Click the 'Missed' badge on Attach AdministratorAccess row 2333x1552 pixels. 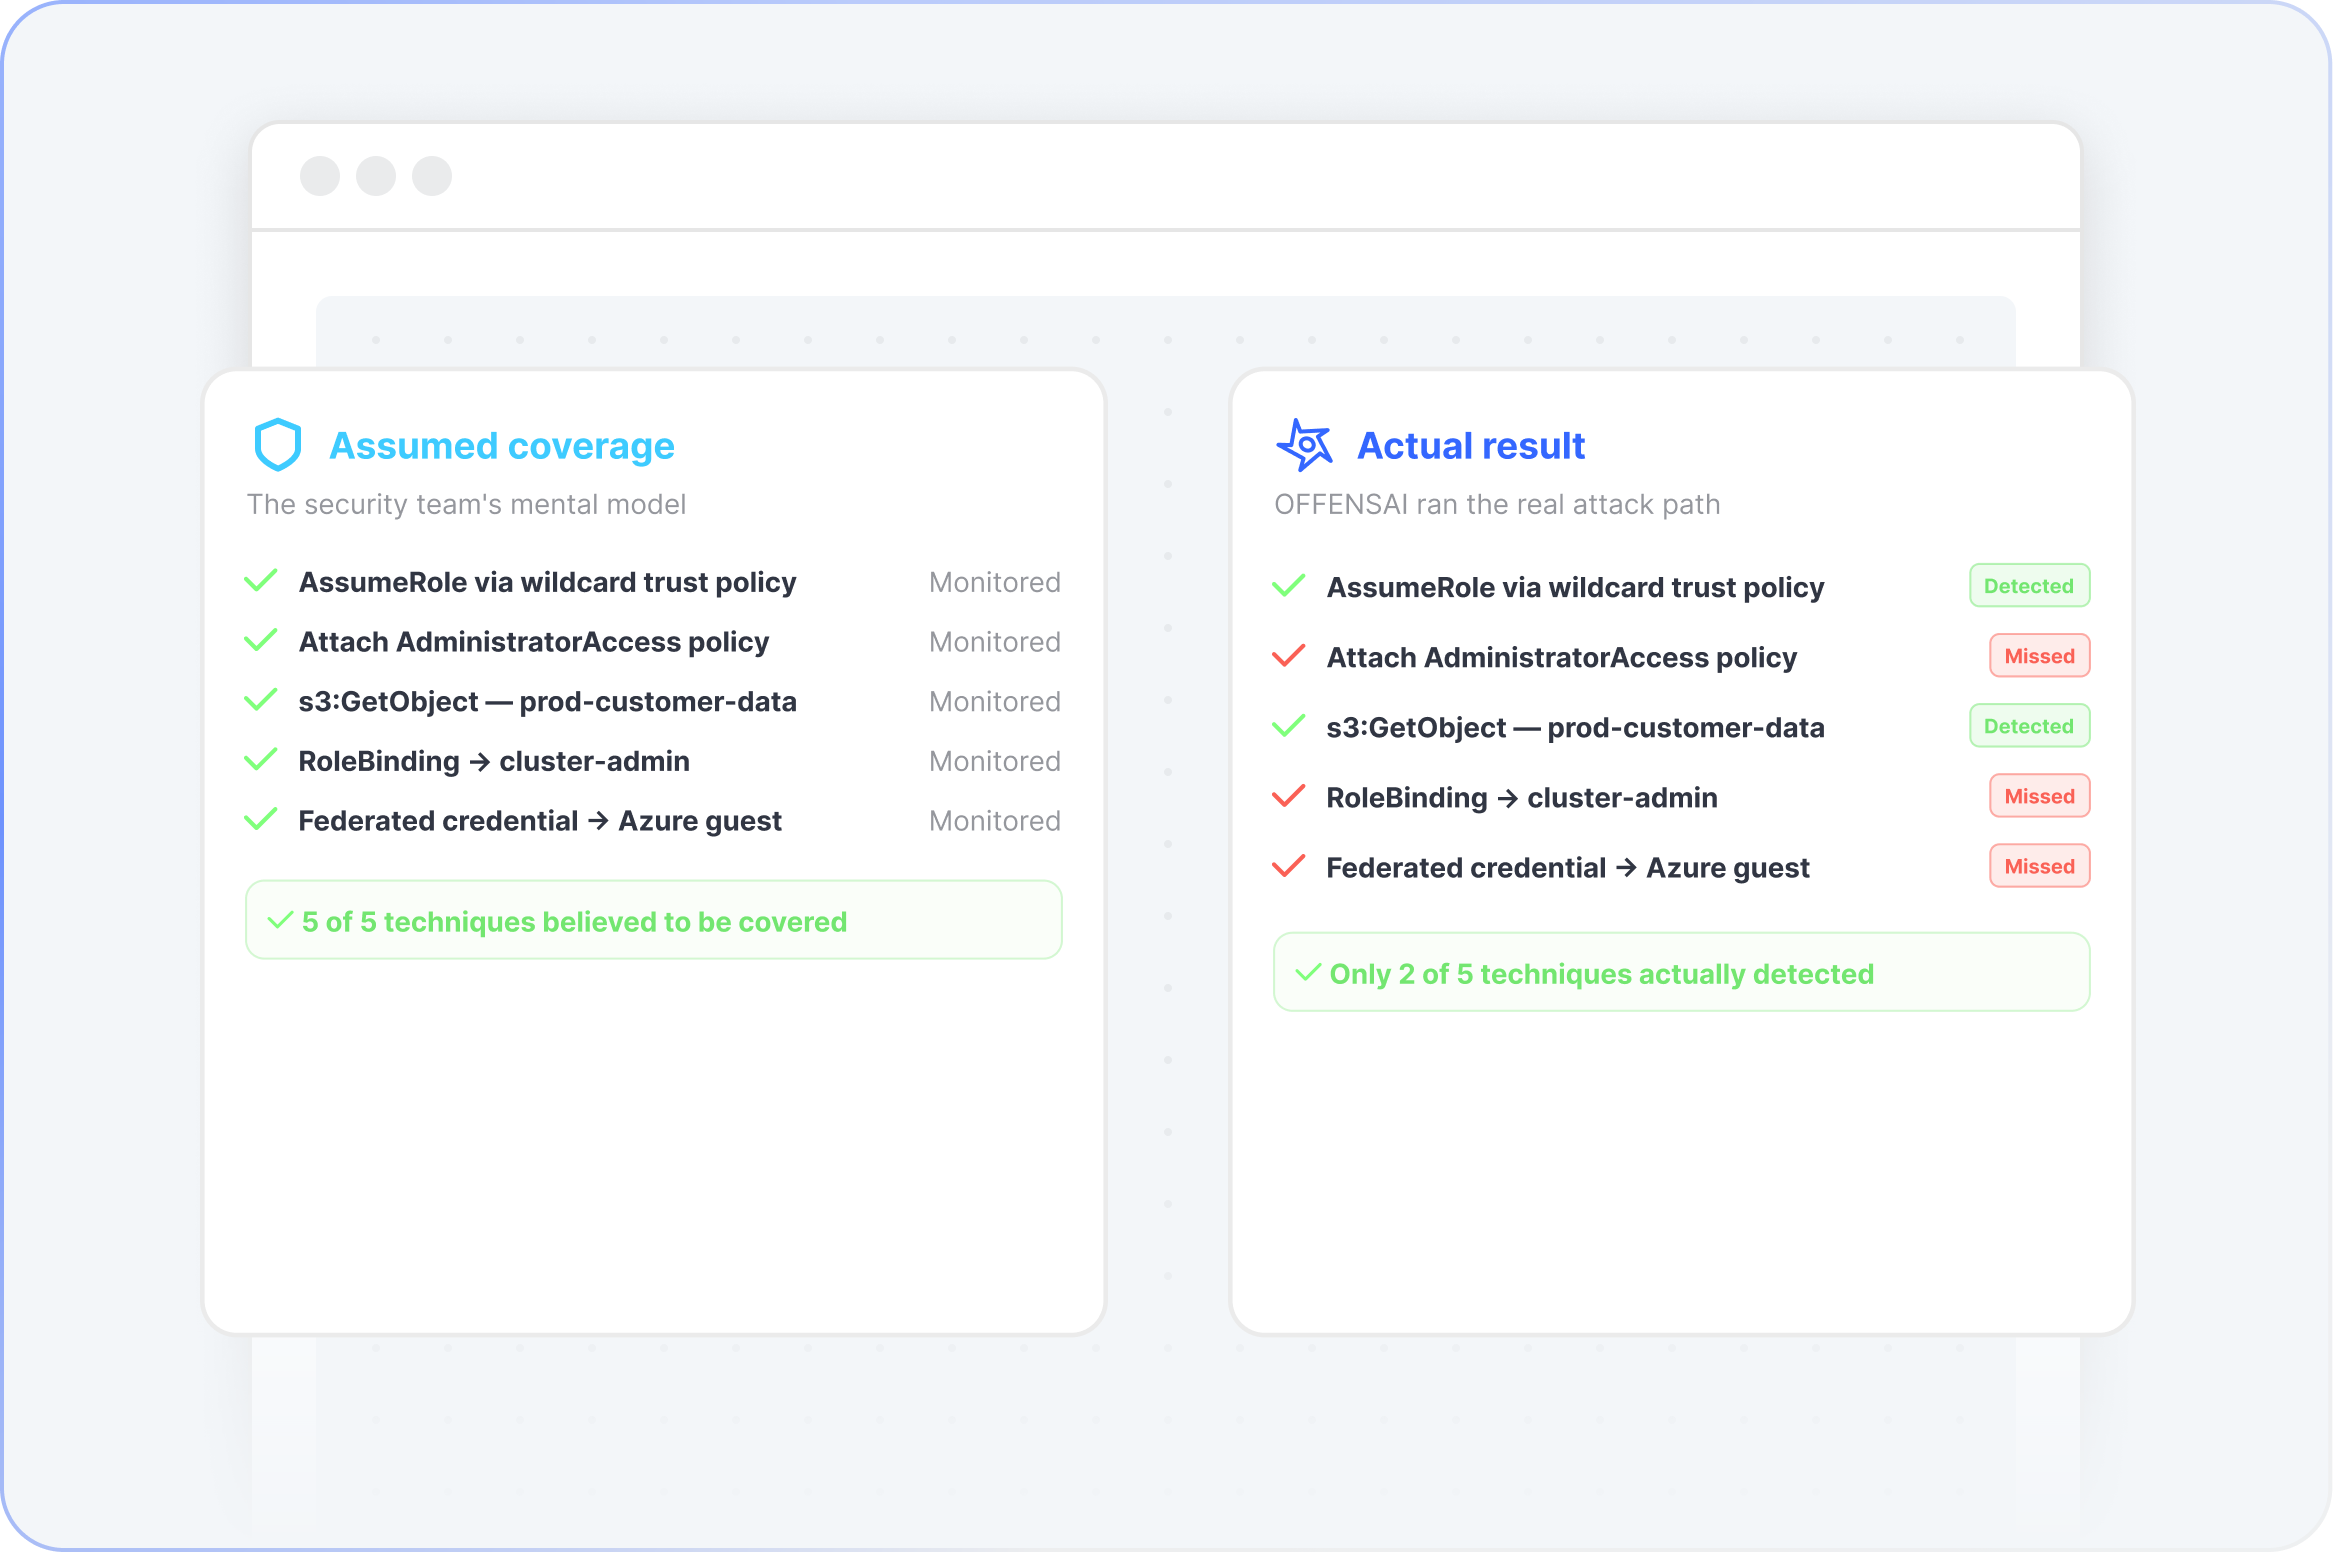(x=2040, y=655)
